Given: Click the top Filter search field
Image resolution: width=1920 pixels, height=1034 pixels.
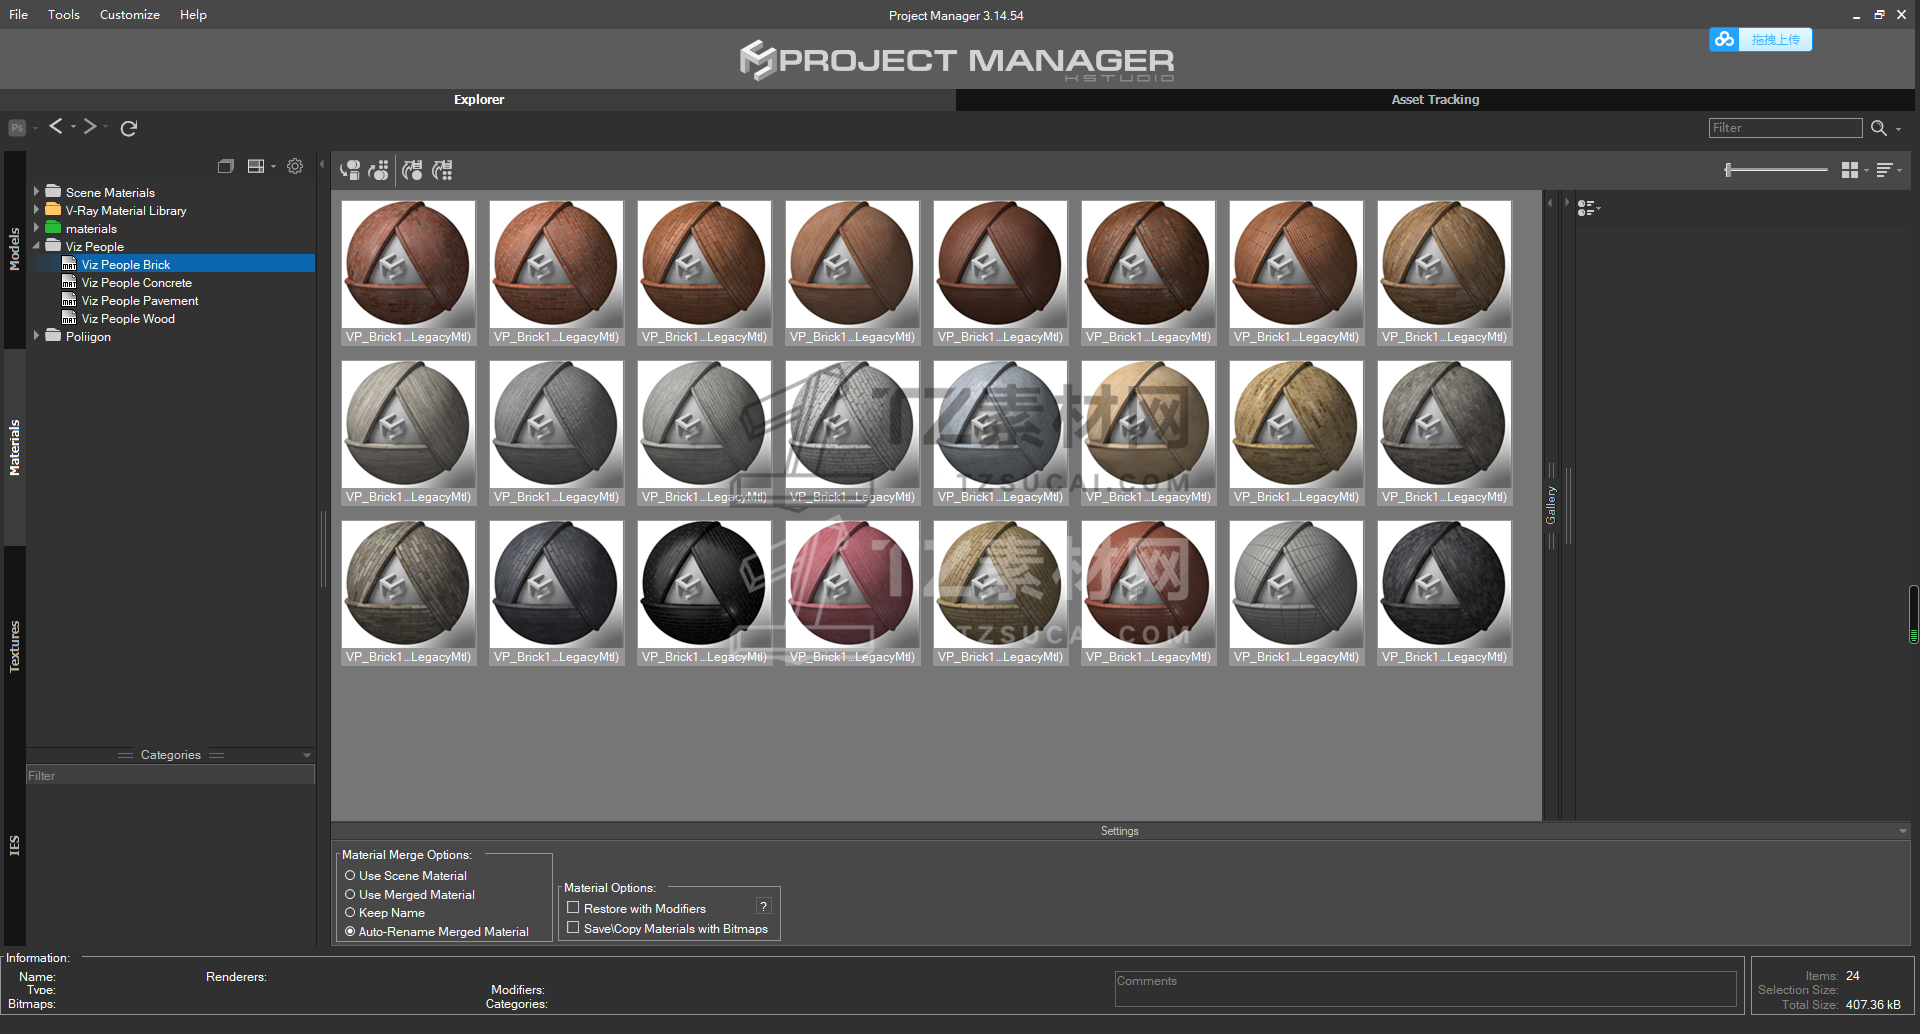Looking at the screenshot, I should [x=1785, y=128].
